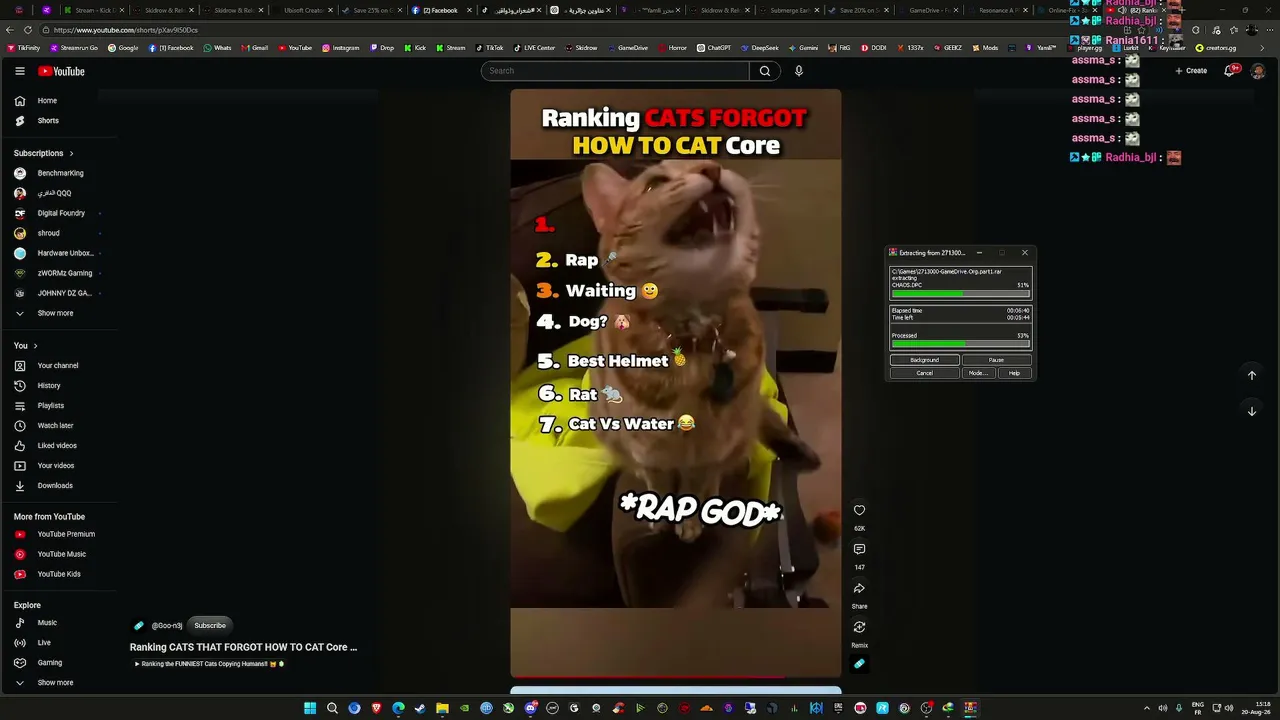1280x720 pixels.
Task: Open the sound thumbnail below Remix
Action: tap(859, 663)
